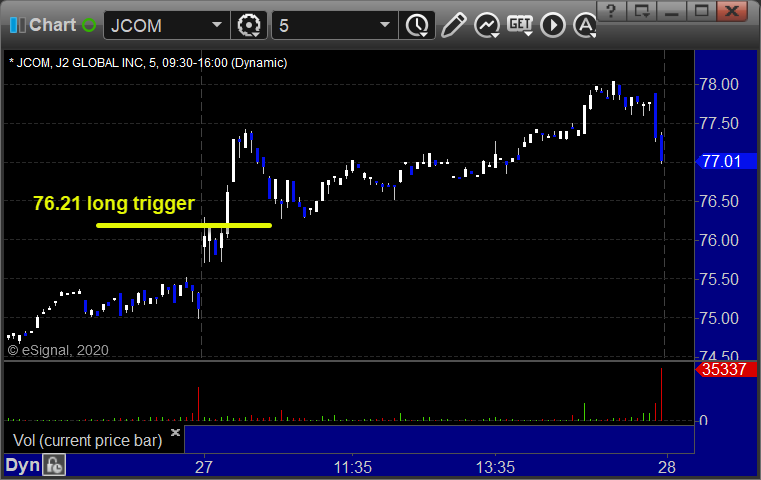The width and height of the screenshot is (761, 480).
Task: Click the 28 date axis label
Action: [x=667, y=467]
